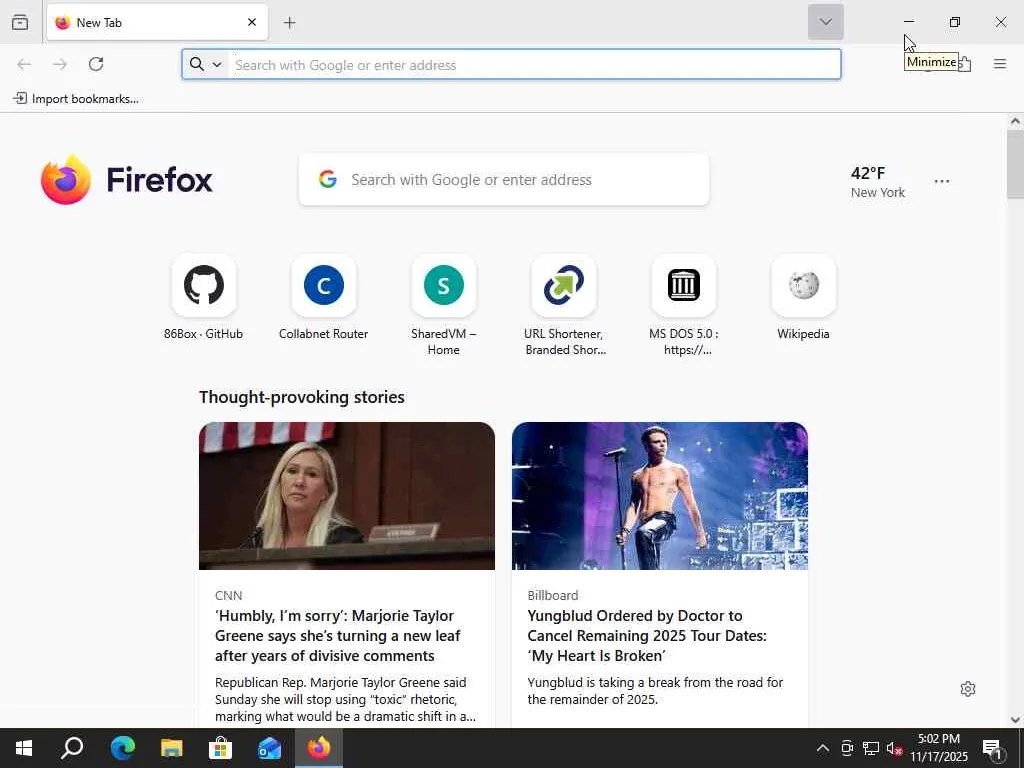Viewport: 1024px width, 768px height.
Task: Open the Marjorie Taylor Greene story image
Action: tap(347, 496)
